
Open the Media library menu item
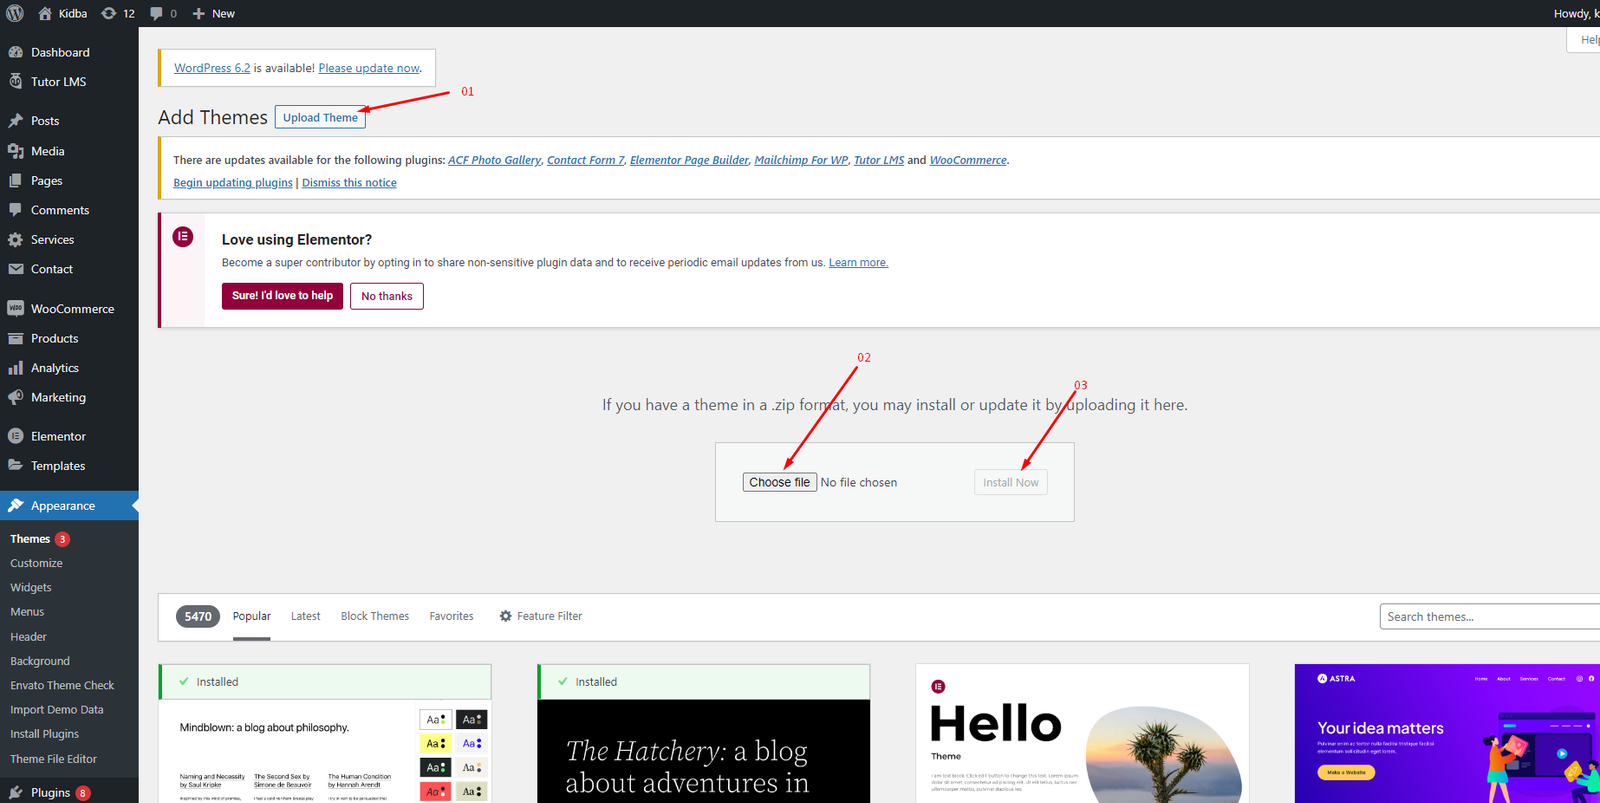[x=47, y=151]
